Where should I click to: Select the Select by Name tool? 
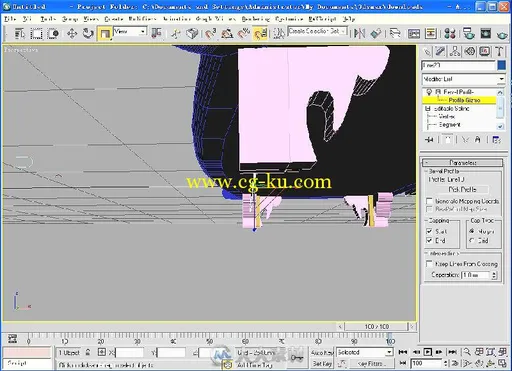point(20,34)
